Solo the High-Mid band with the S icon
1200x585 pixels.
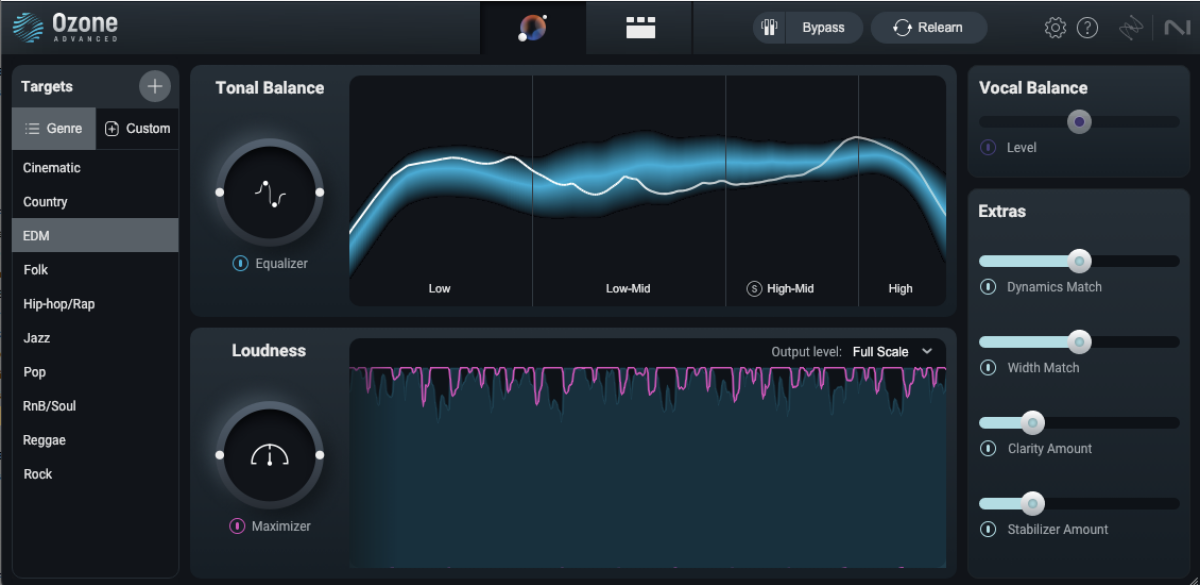coord(755,289)
